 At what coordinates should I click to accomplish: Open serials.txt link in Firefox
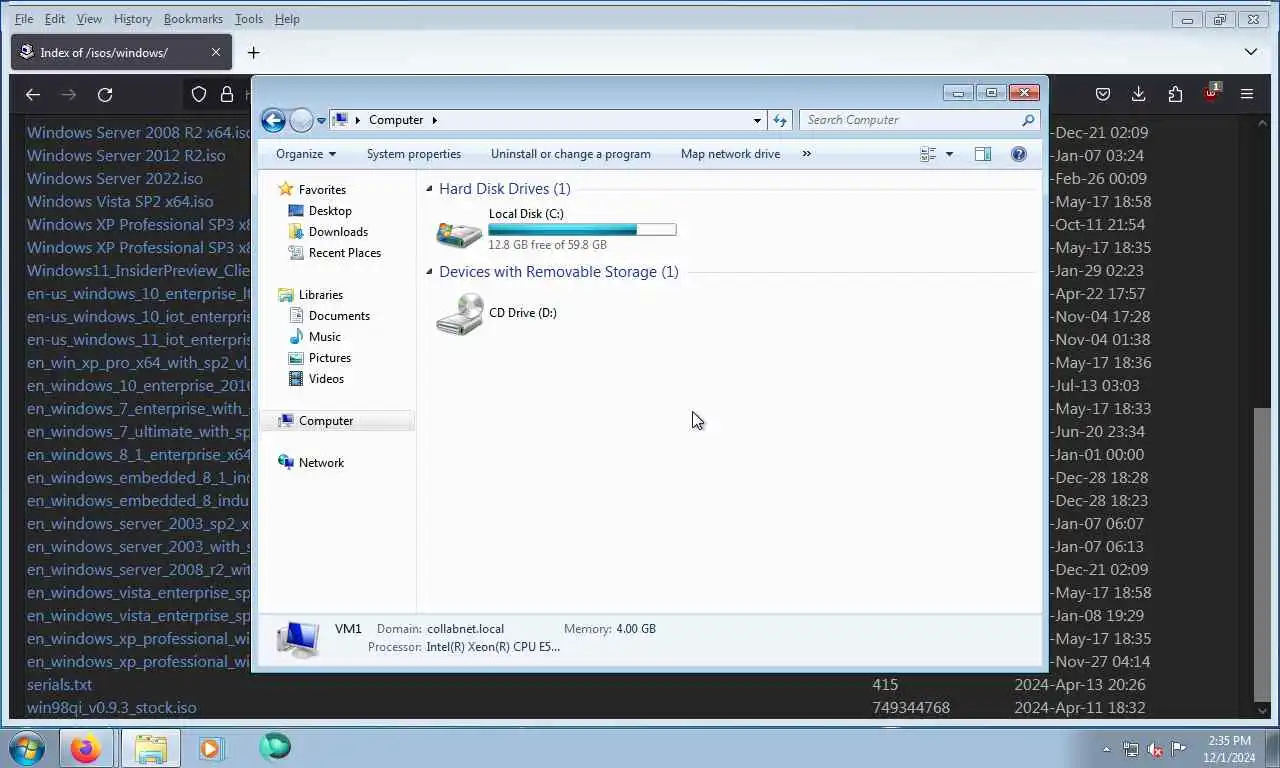click(59, 685)
